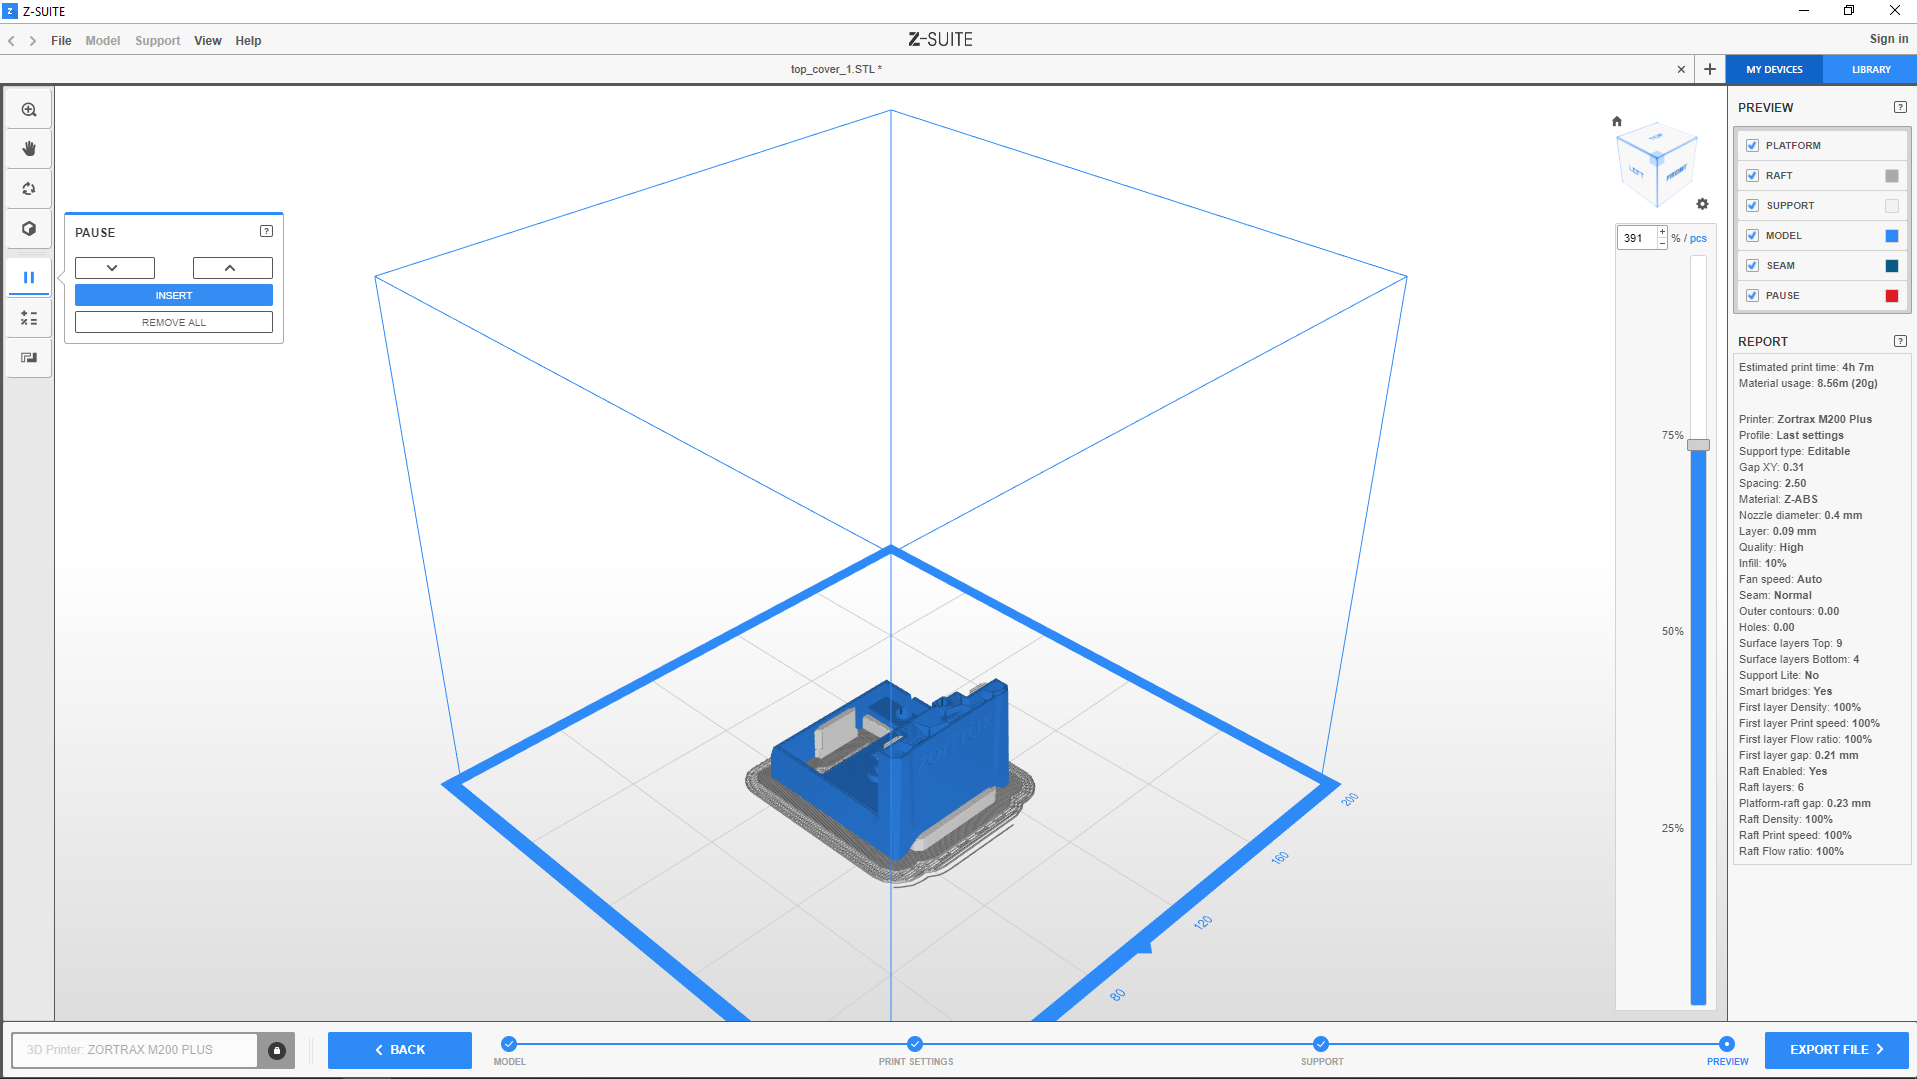Click the 3D Printer name field

[x=134, y=1050]
